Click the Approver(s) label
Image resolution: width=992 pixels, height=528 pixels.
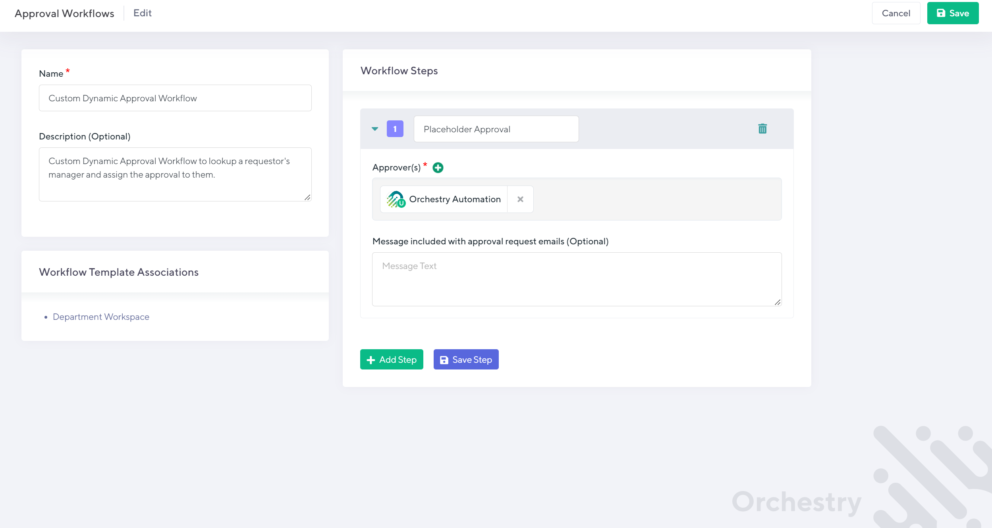tap(397, 168)
